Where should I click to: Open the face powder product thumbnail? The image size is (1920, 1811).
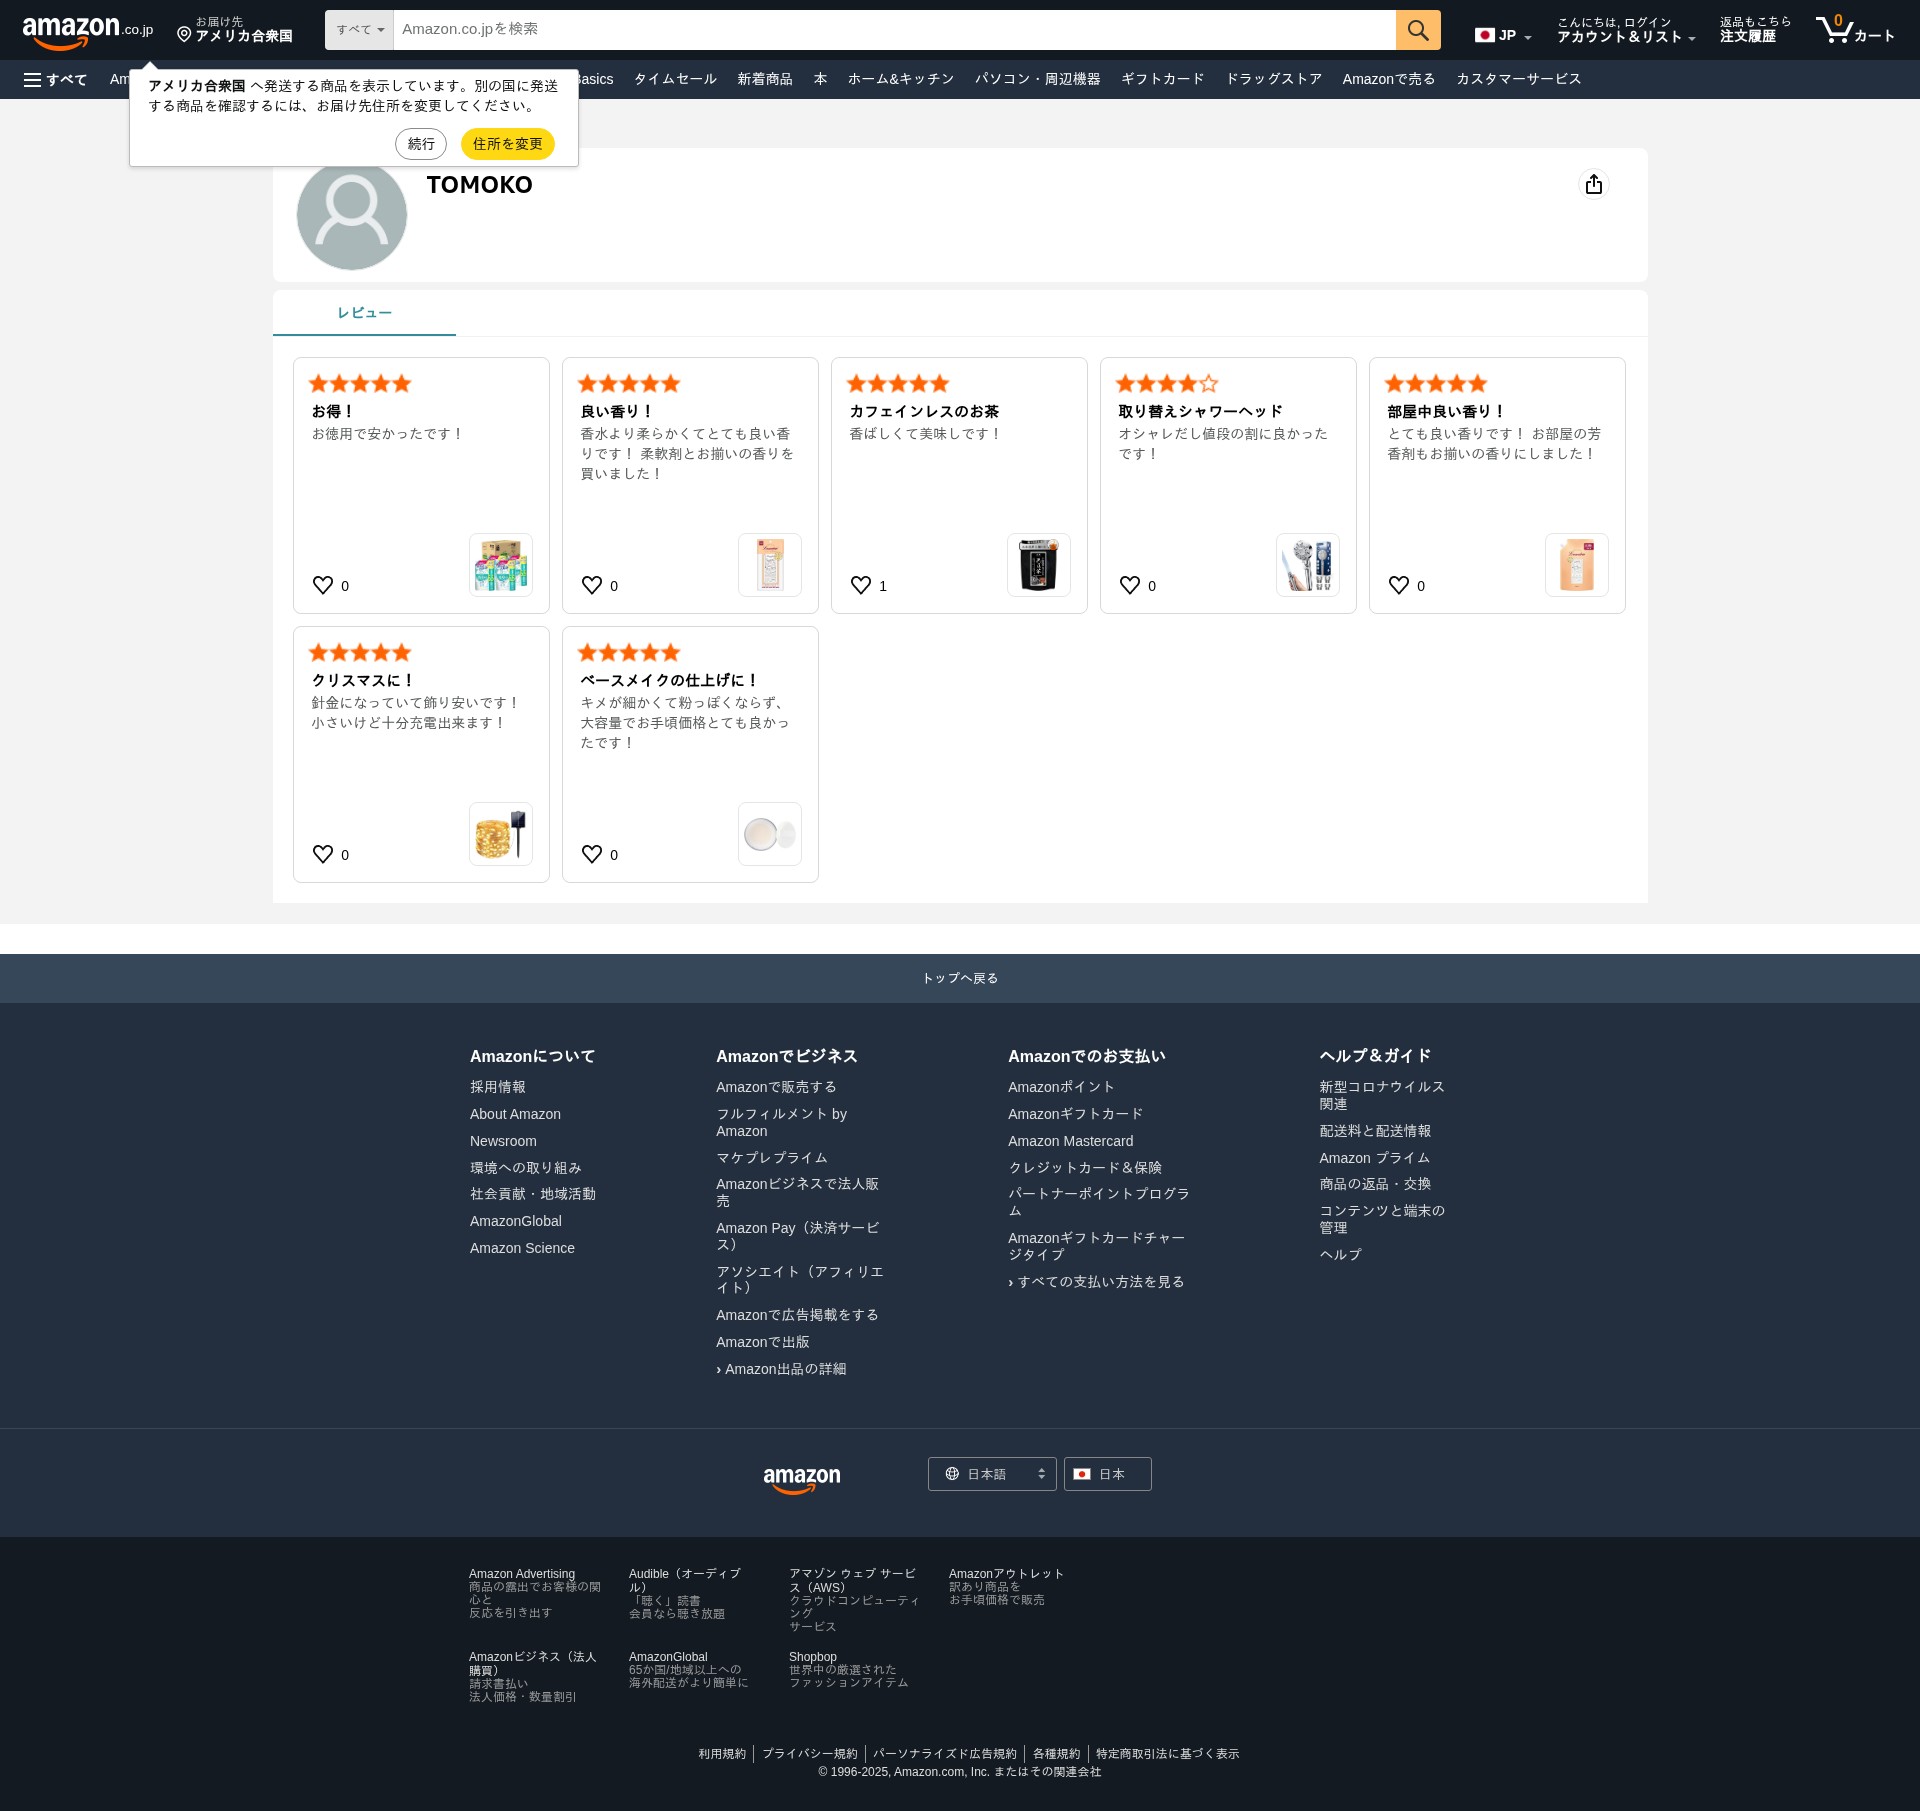(x=770, y=834)
